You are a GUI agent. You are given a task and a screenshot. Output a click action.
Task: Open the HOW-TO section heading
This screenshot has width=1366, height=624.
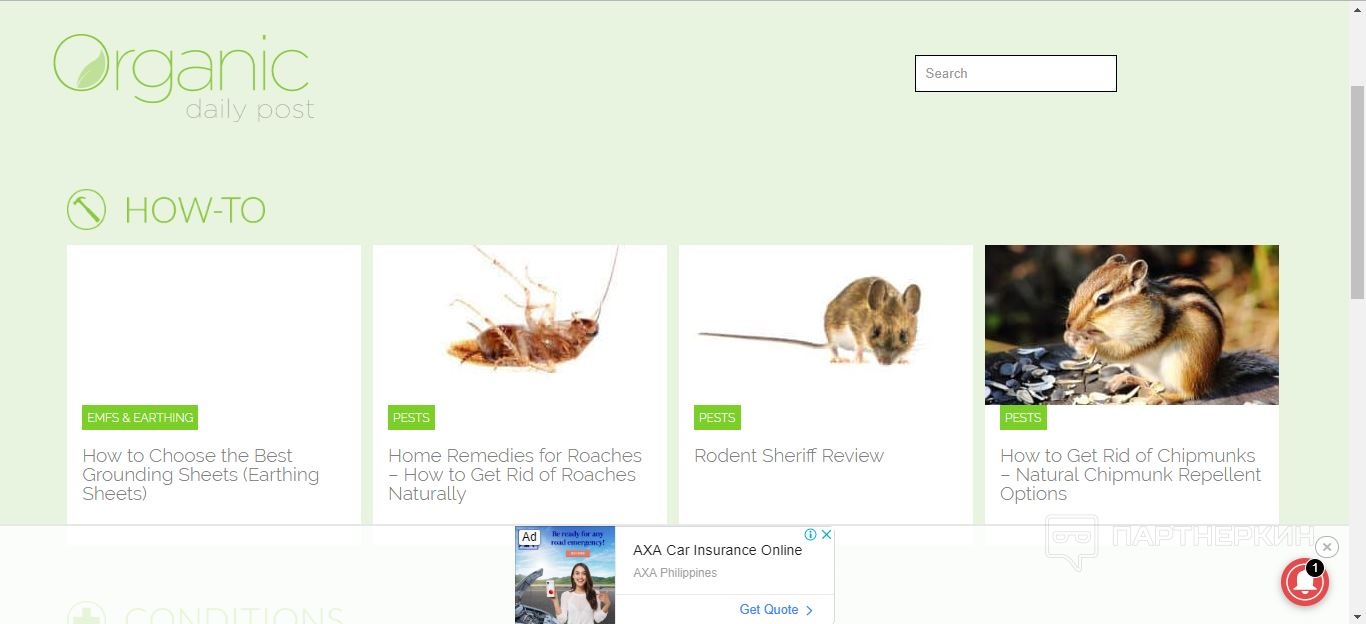pyautogui.click(x=195, y=210)
